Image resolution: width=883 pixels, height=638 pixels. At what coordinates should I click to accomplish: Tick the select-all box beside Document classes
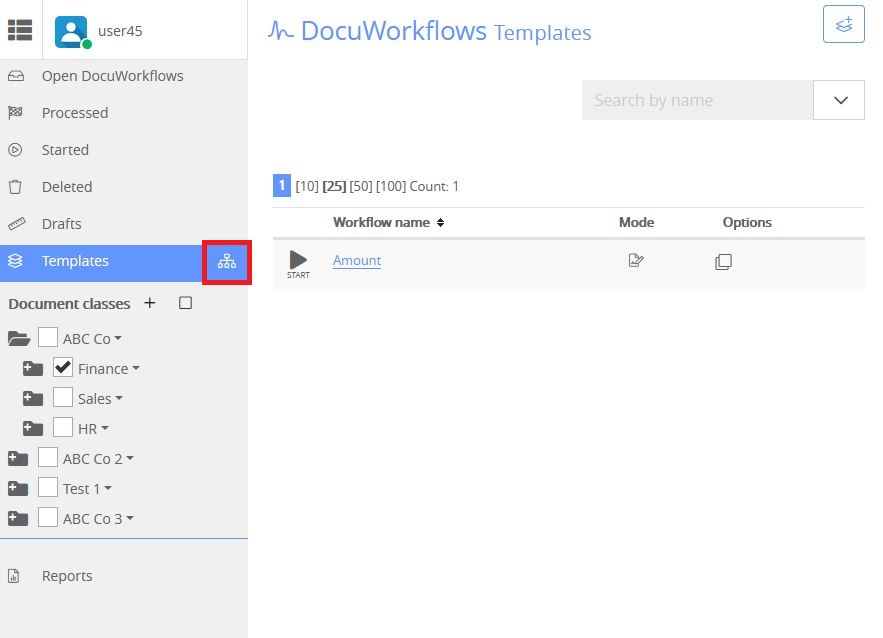185,303
